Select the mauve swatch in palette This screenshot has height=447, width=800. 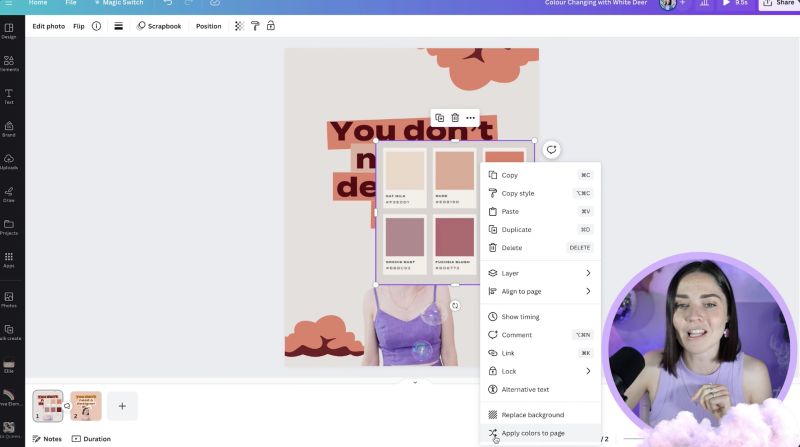point(405,237)
